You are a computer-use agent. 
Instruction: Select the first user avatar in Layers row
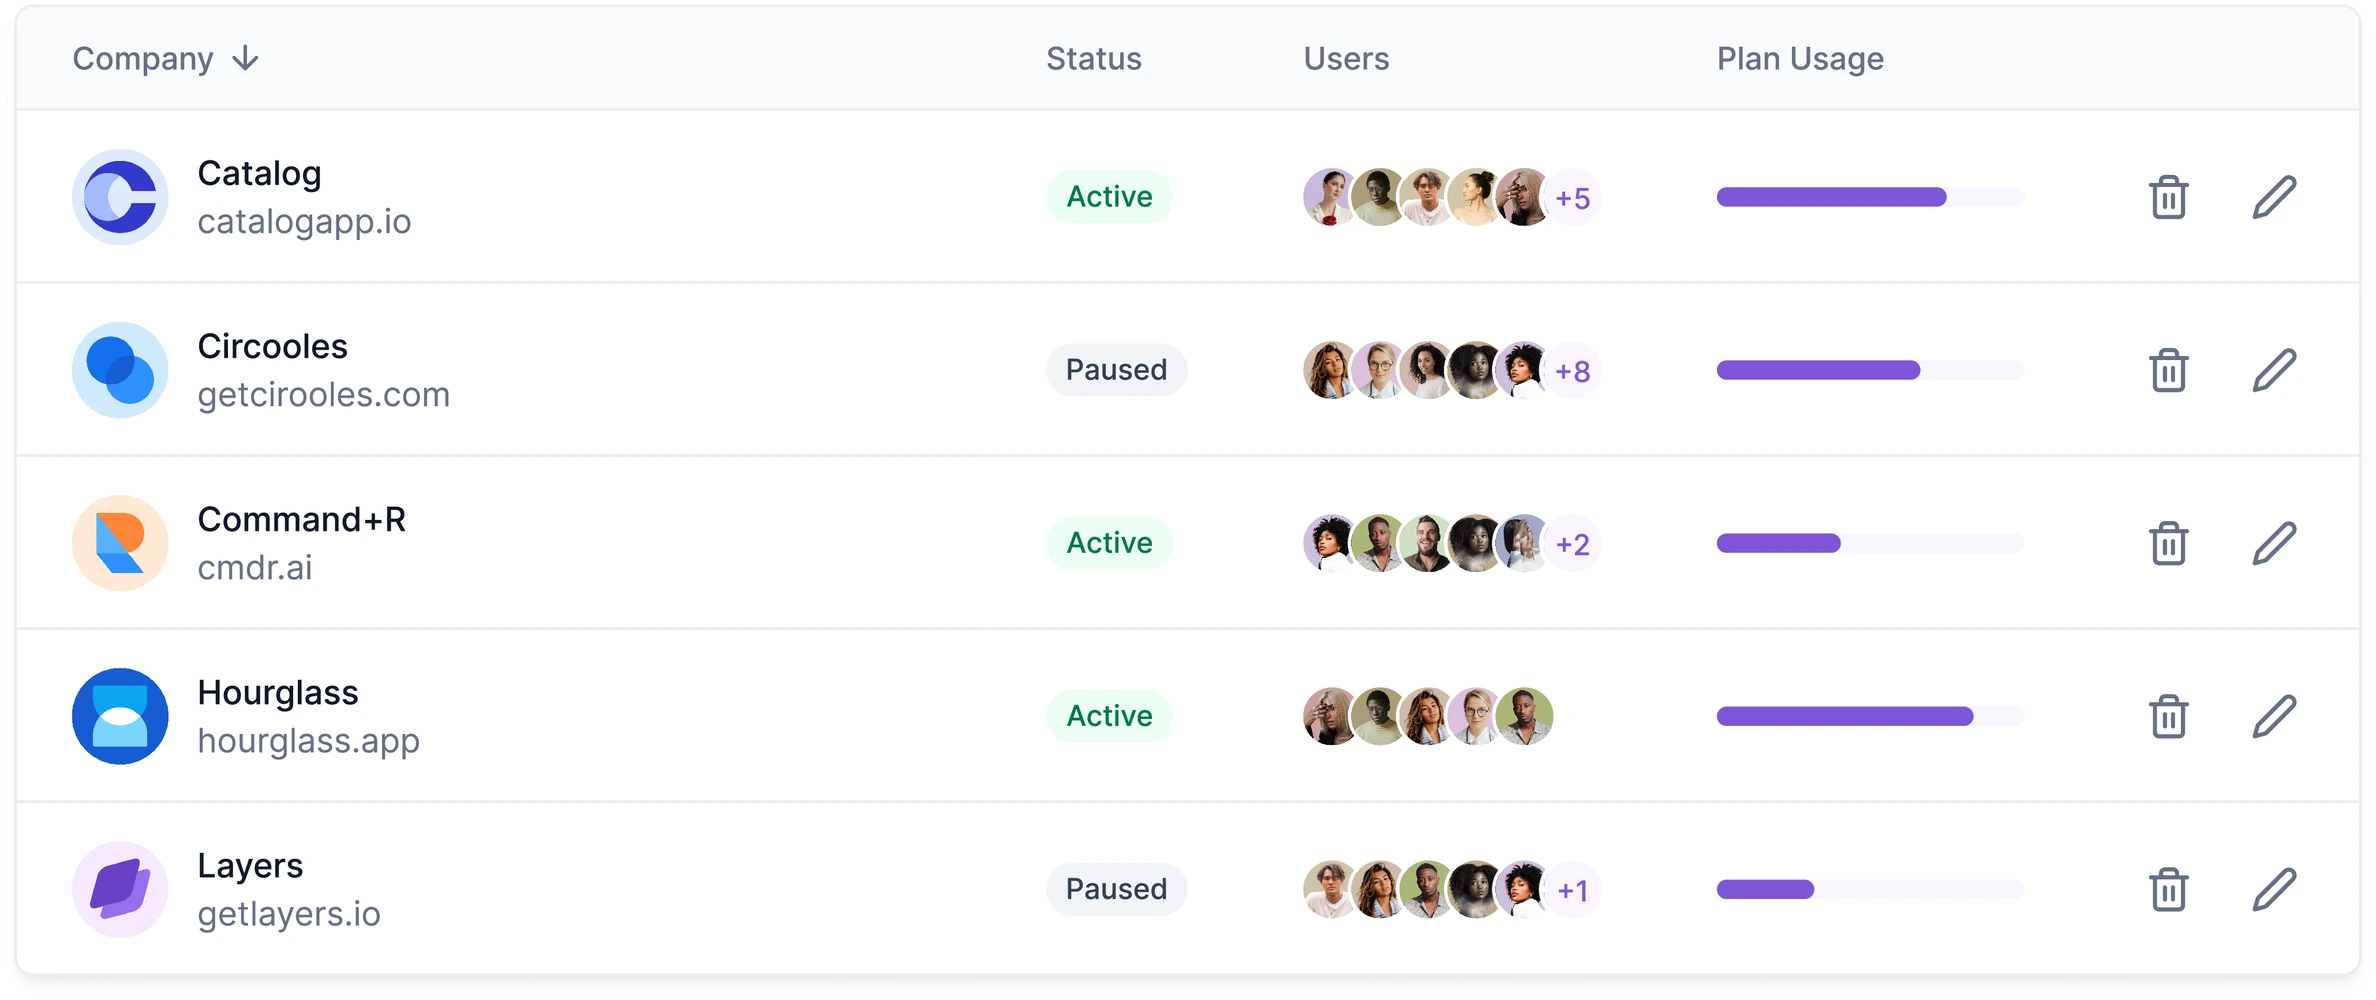click(x=1330, y=889)
